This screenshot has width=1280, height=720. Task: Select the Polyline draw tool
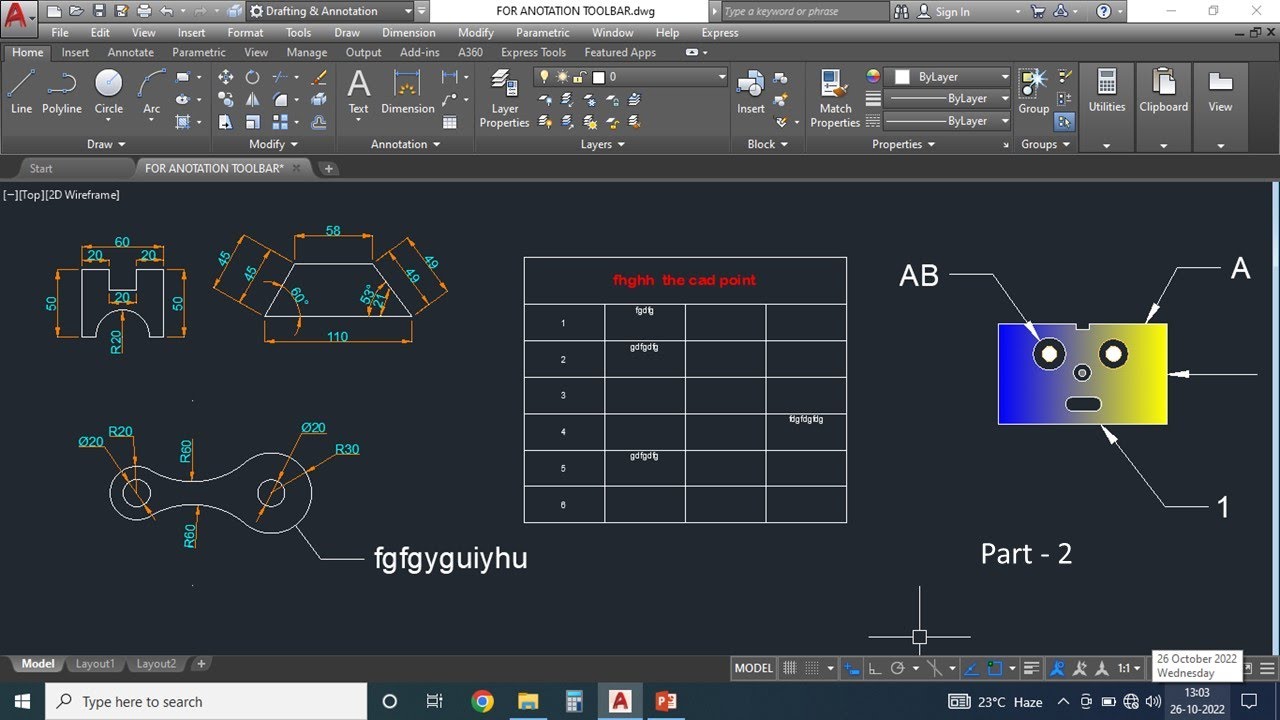click(62, 91)
